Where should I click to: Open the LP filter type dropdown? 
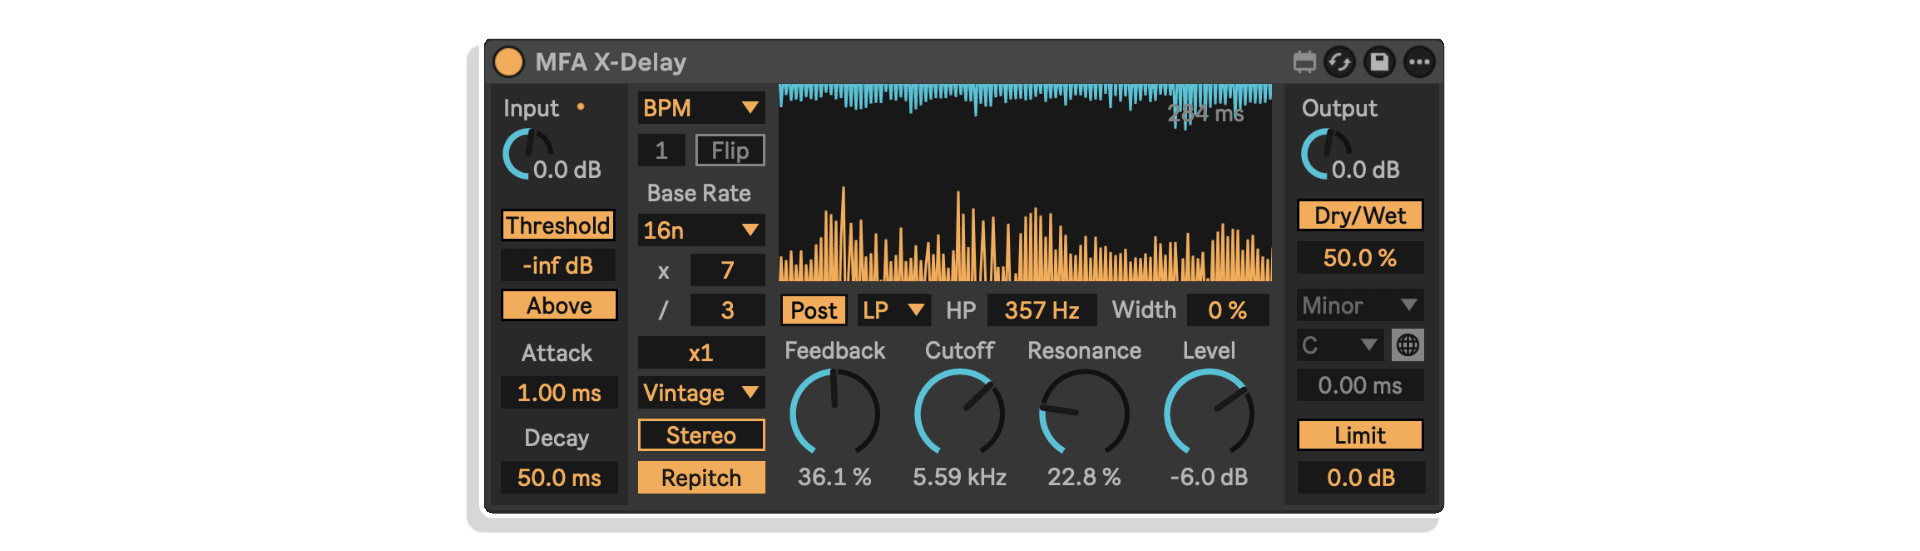(893, 310)
